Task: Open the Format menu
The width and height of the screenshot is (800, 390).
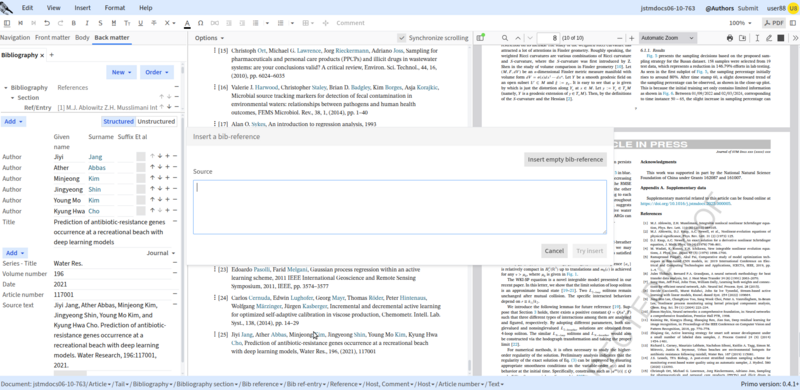Action: point(115,8)
